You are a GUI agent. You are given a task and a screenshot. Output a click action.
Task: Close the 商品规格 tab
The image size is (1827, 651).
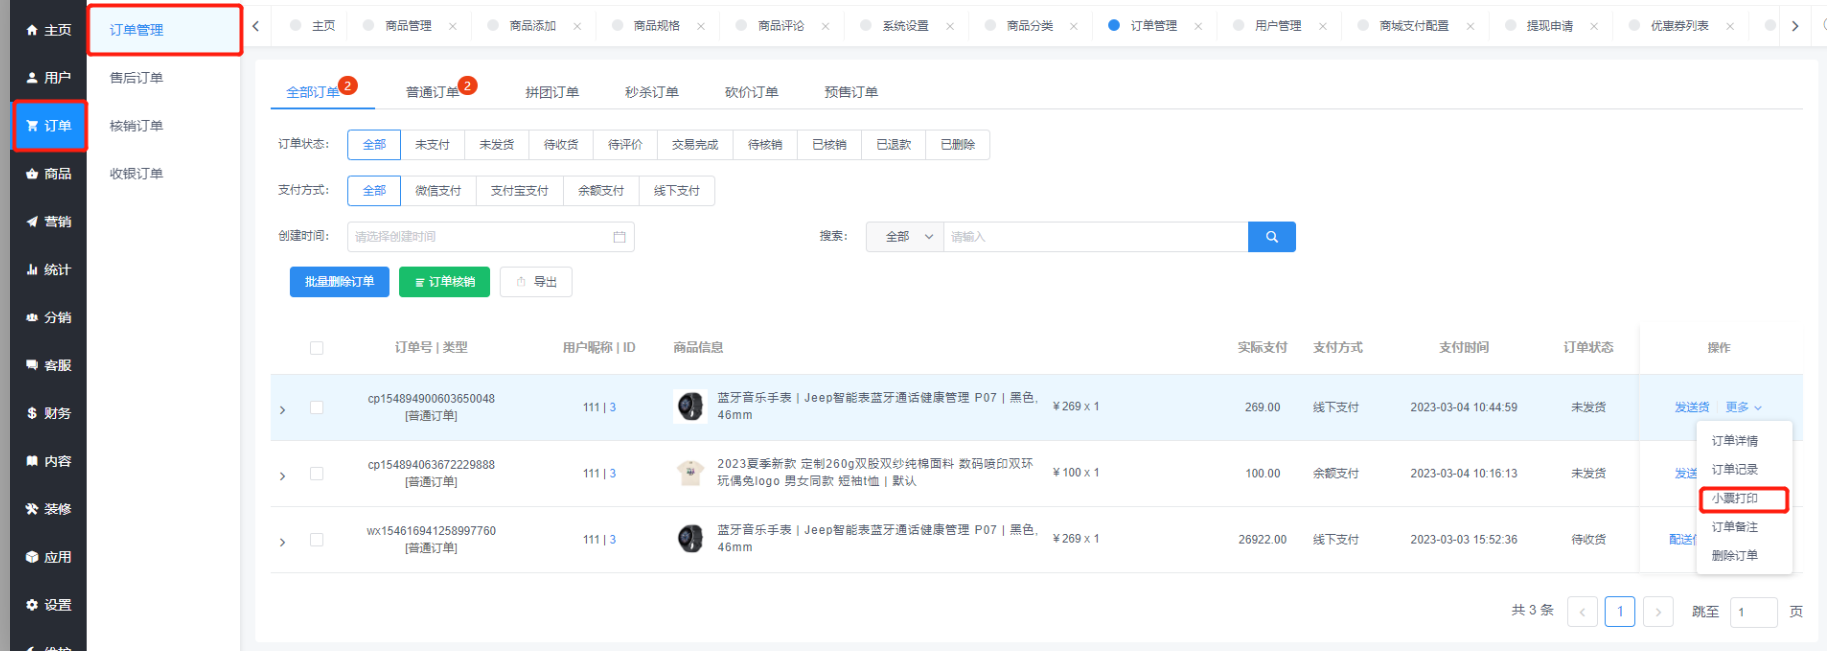pos(701,26)
